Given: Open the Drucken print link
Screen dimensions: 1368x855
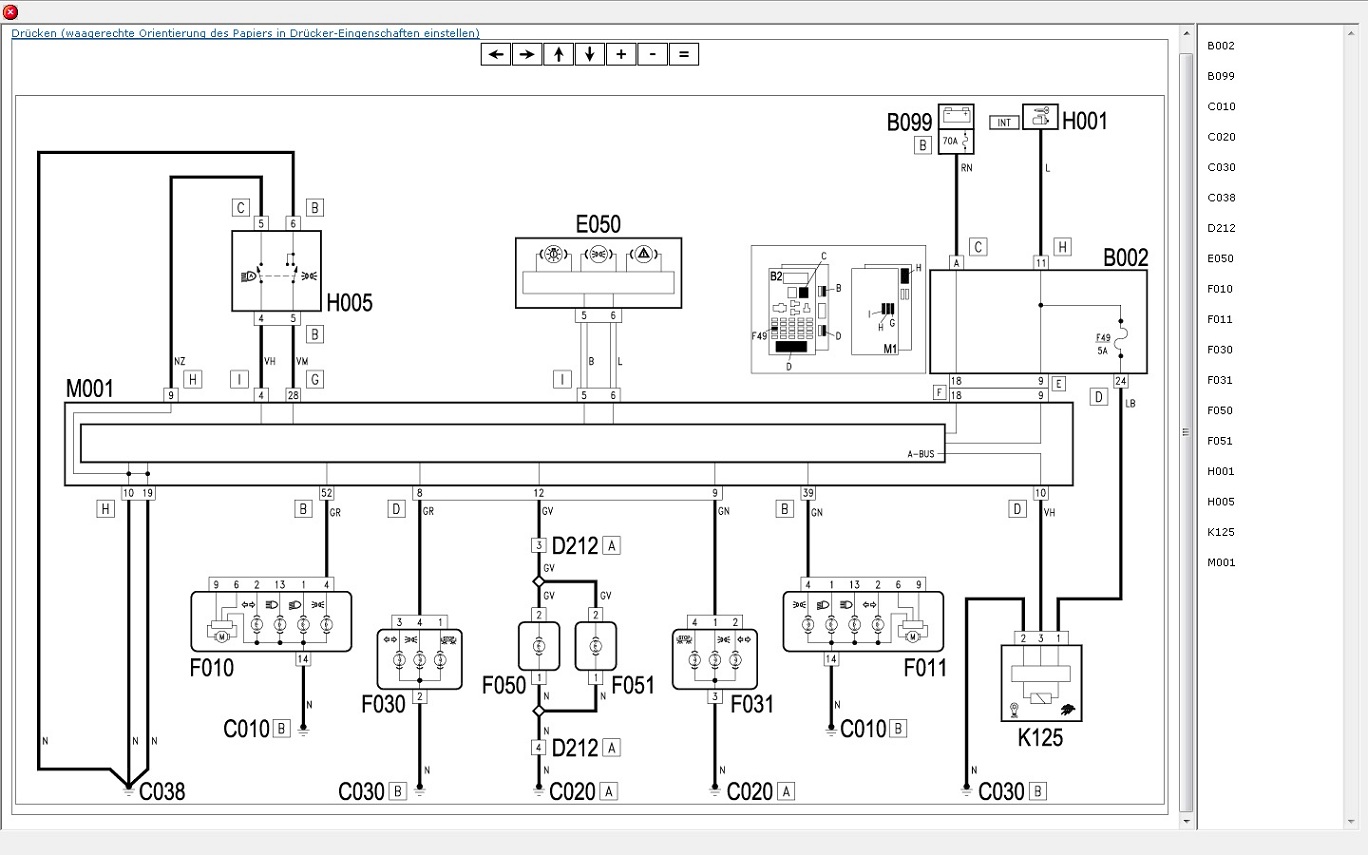Looking at the screenshot, I should 245,33.
